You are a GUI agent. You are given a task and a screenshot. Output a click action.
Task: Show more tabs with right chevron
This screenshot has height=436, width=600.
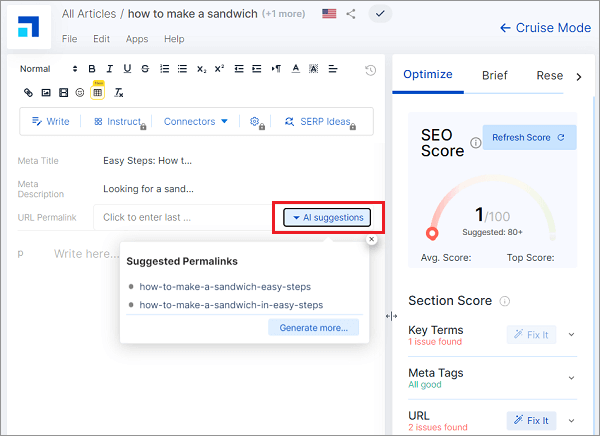[579, 77]
